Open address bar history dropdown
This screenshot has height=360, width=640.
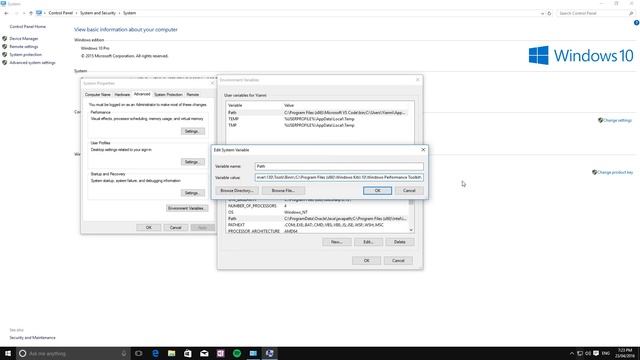(542, 13)
